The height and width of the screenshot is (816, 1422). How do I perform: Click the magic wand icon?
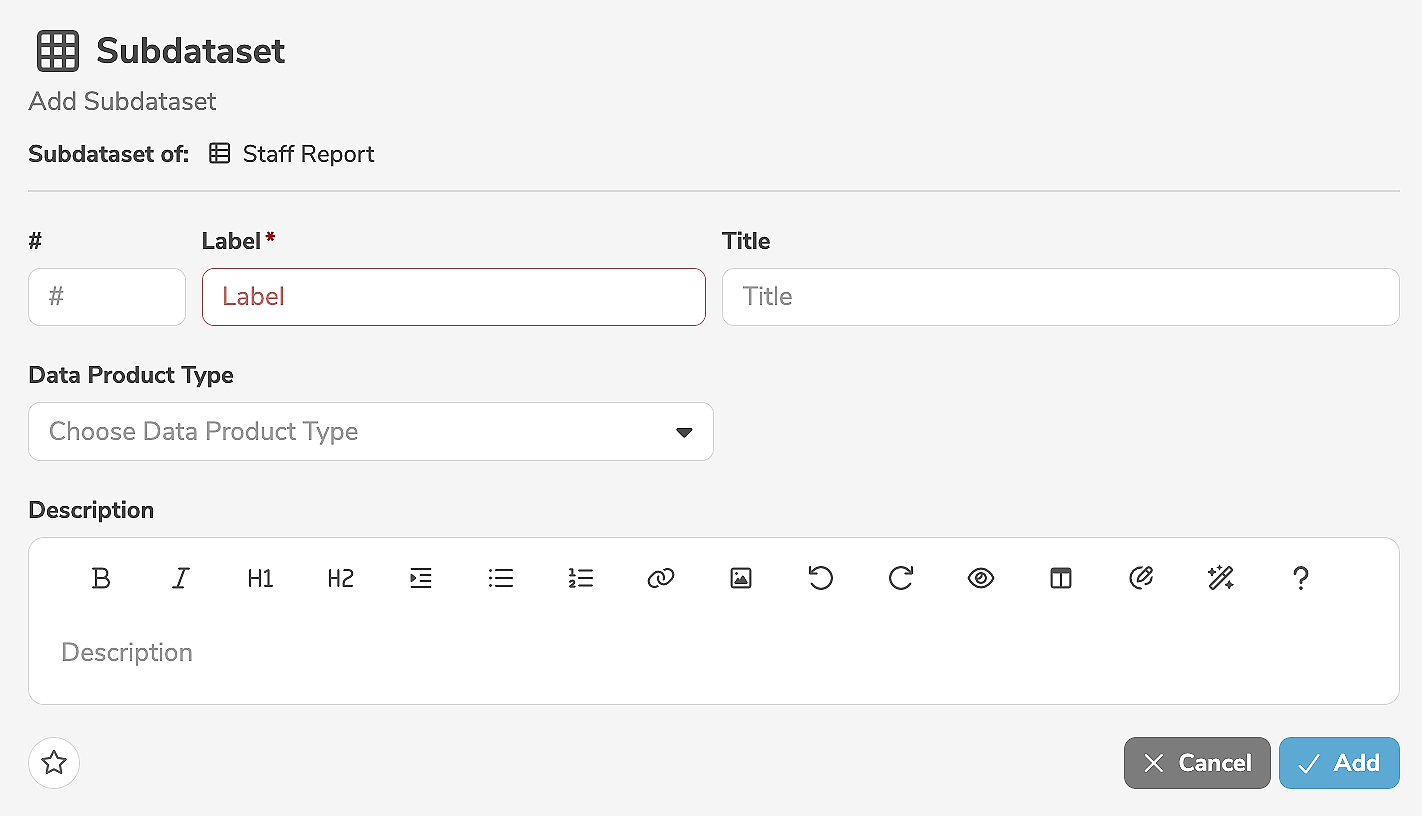[1221, 578]
